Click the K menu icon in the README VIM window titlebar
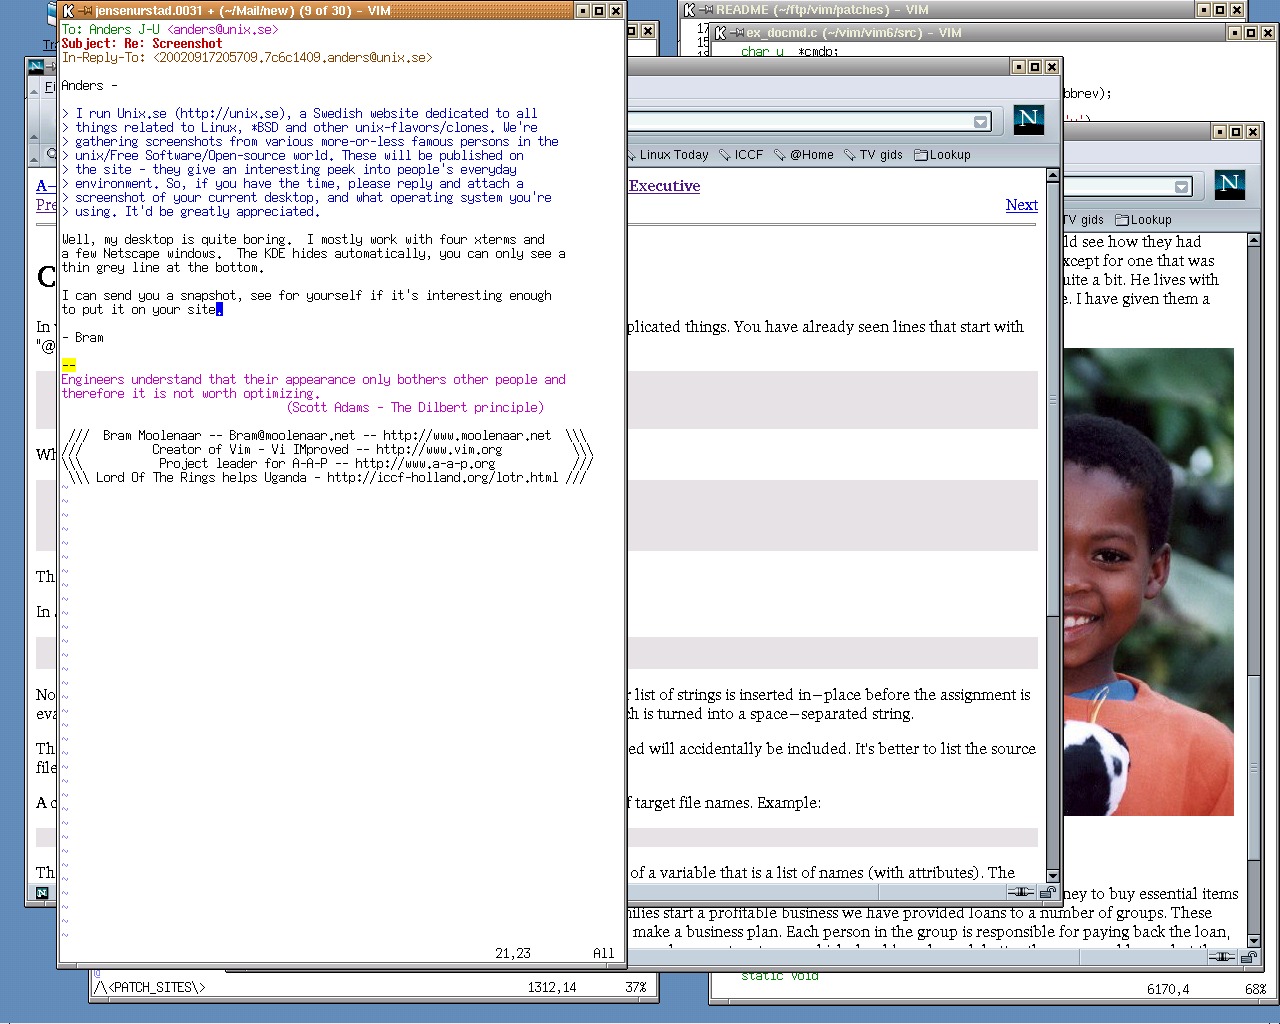1280x1024 pixels. tap(690, 11)
